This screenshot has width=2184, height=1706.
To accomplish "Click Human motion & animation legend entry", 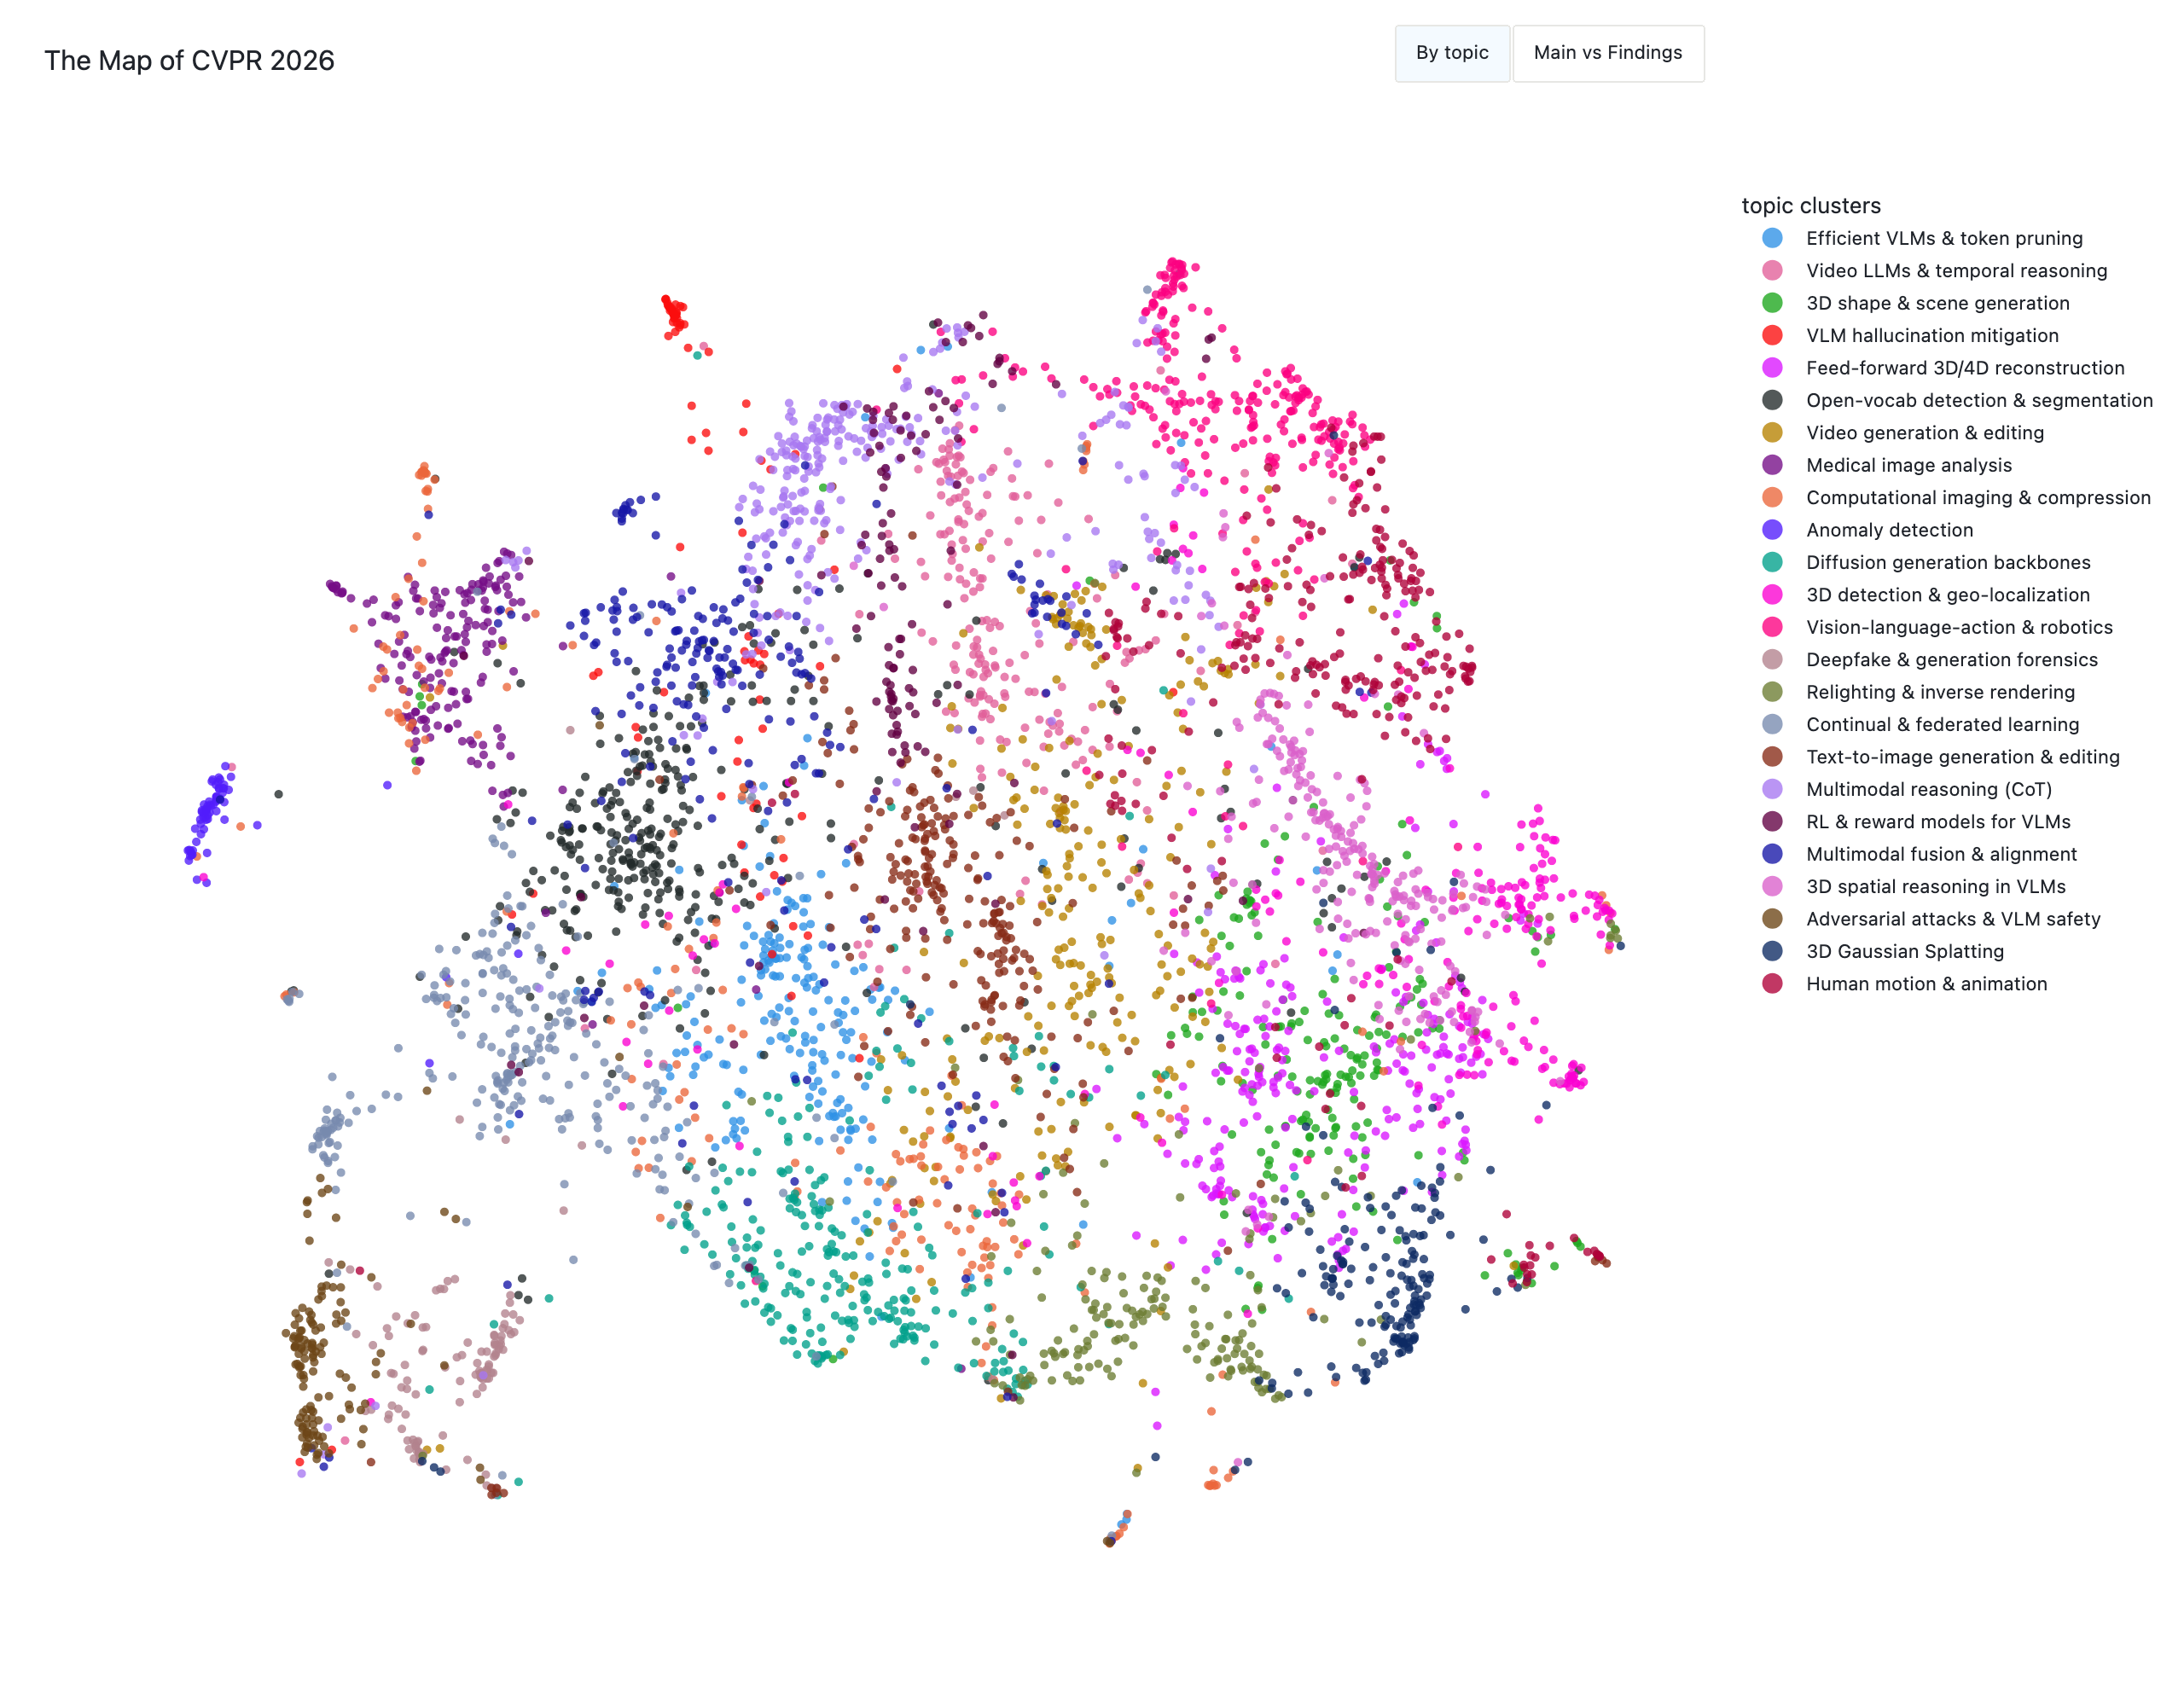I will (1904, 984).
